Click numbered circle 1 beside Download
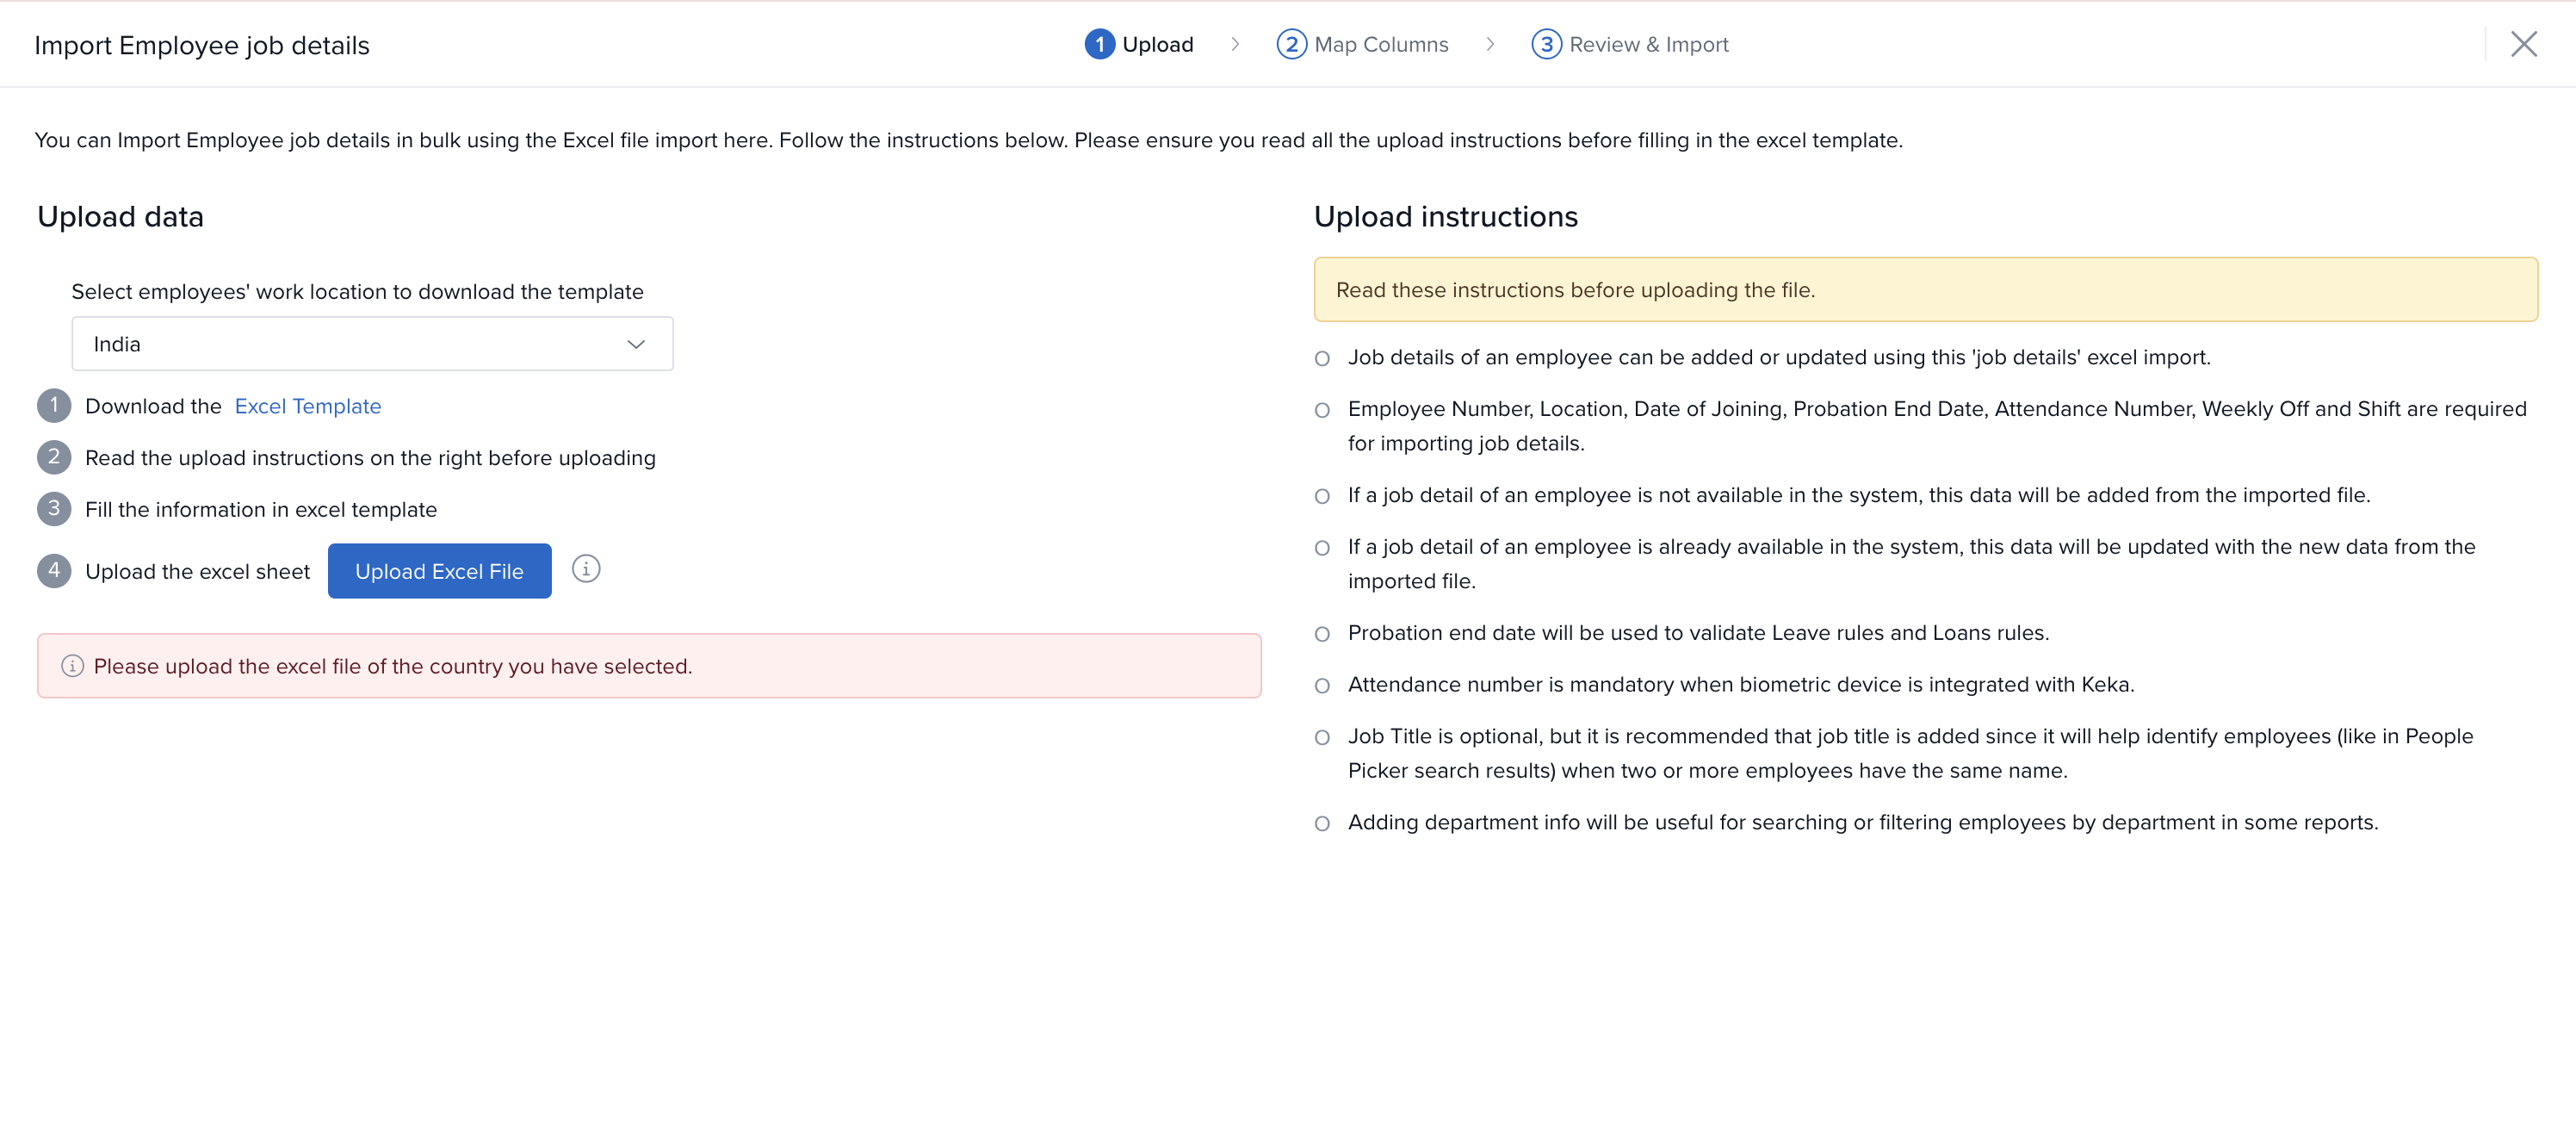Viewport: 2576px width, 1142px height. click(54, 406)
